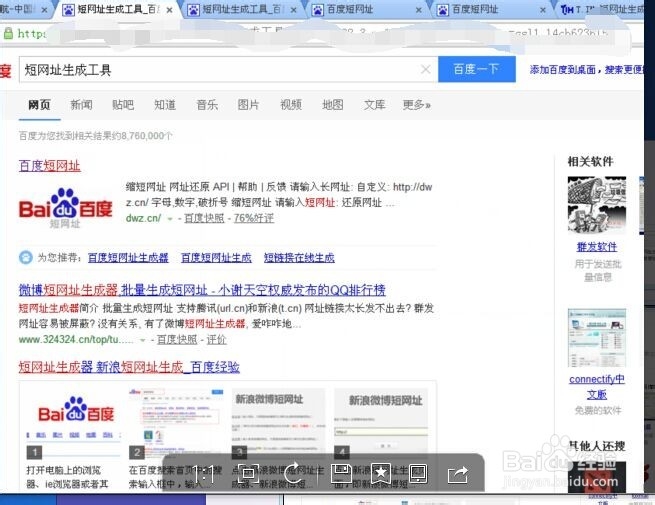The image size is (655, 505).
Task: Bookmark the image with the star icon
Action: click(x=381, y=474)
